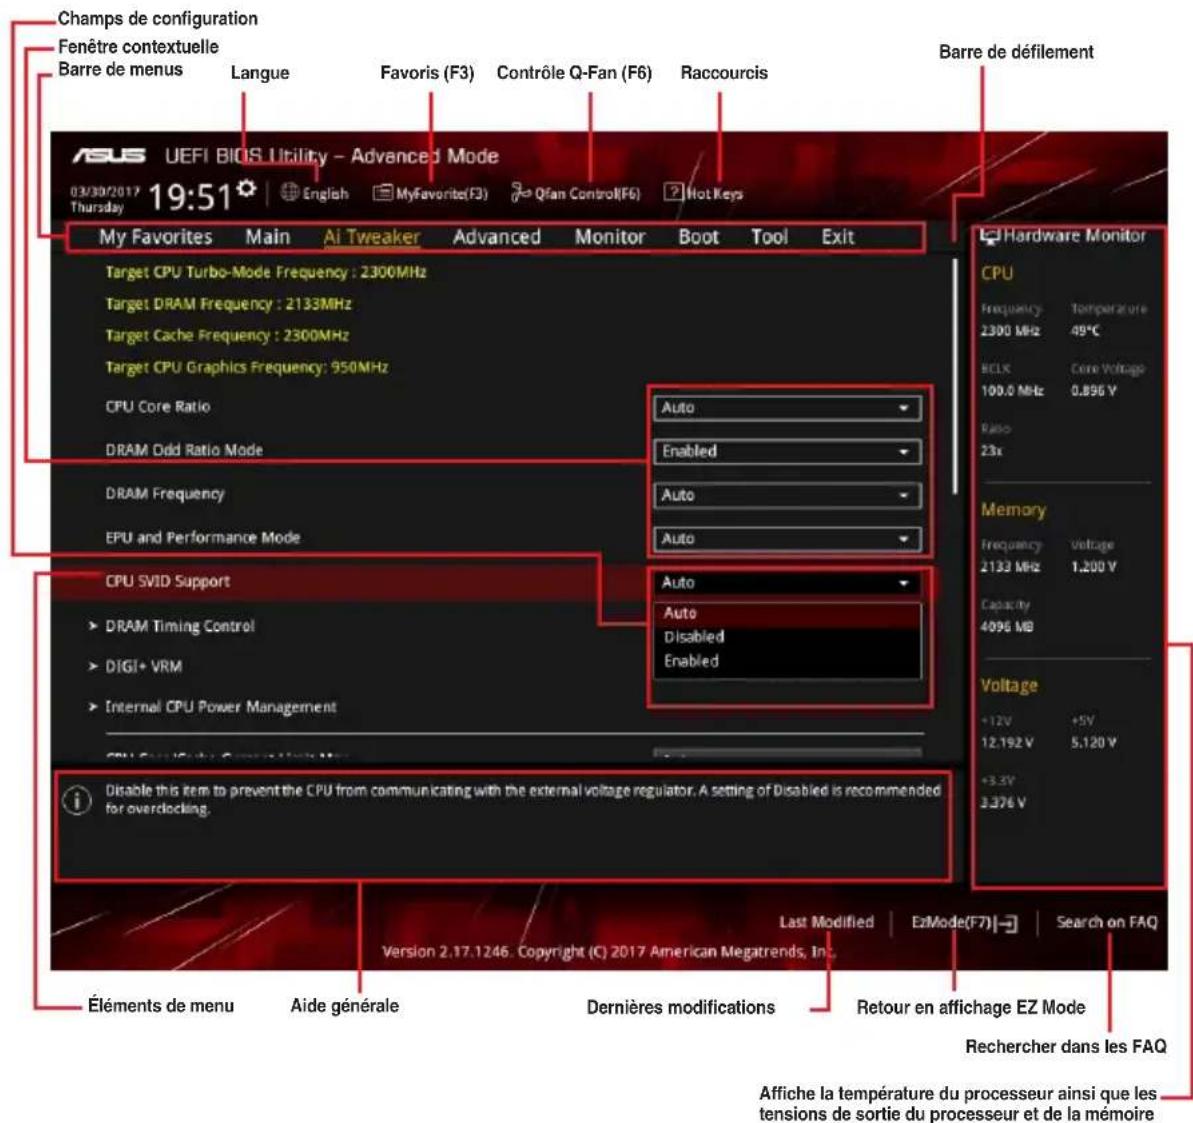Click the vertical scrollbar thumb

(x=954, y=375)
